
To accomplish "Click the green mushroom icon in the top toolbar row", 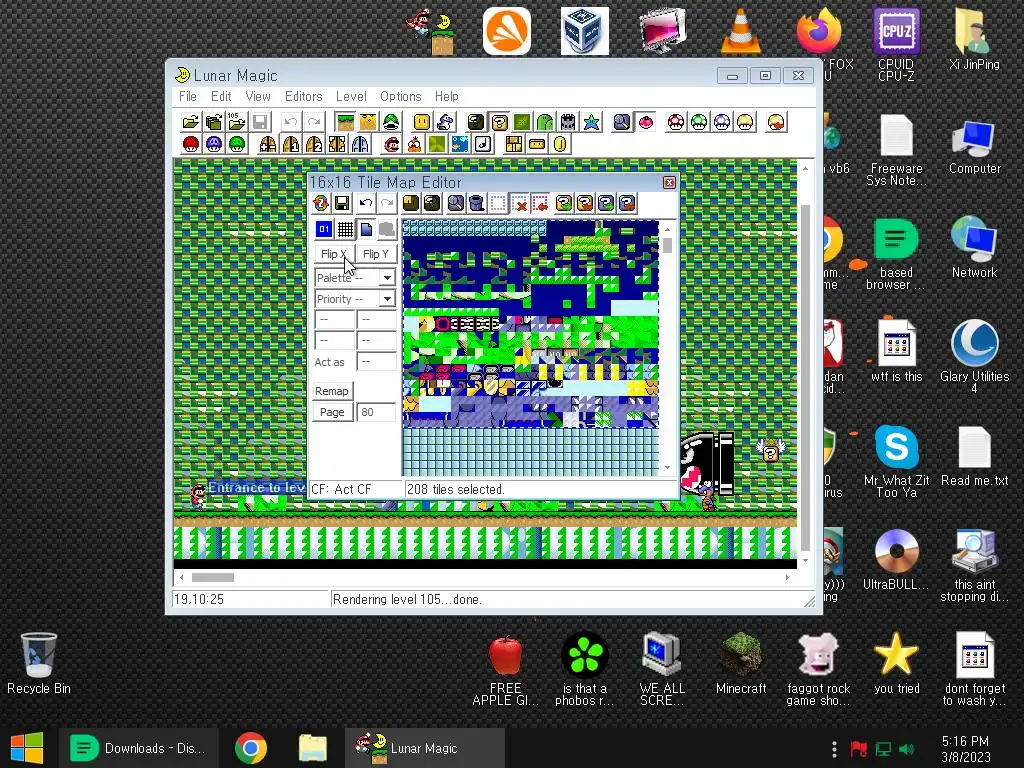I will (699, 122).
